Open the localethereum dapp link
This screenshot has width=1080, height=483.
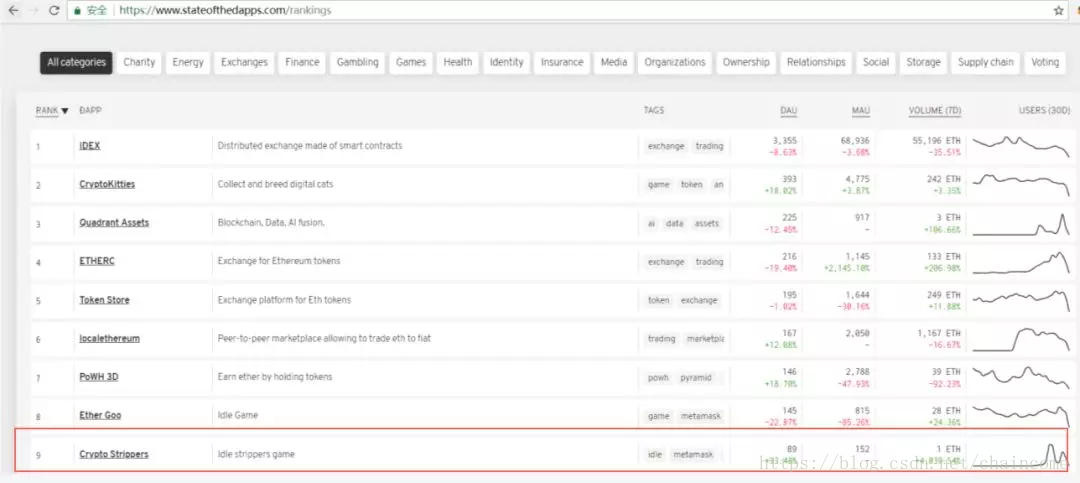pyautogui.click(x=110, y=338)
